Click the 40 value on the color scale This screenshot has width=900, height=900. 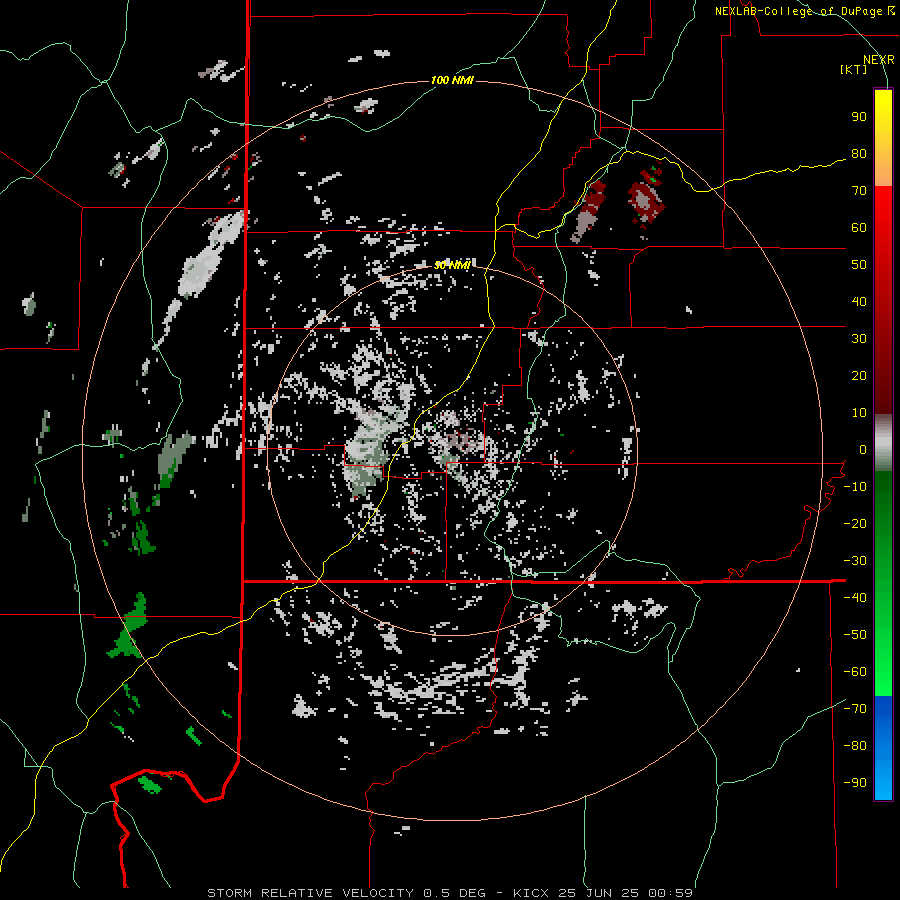point(859,302)
